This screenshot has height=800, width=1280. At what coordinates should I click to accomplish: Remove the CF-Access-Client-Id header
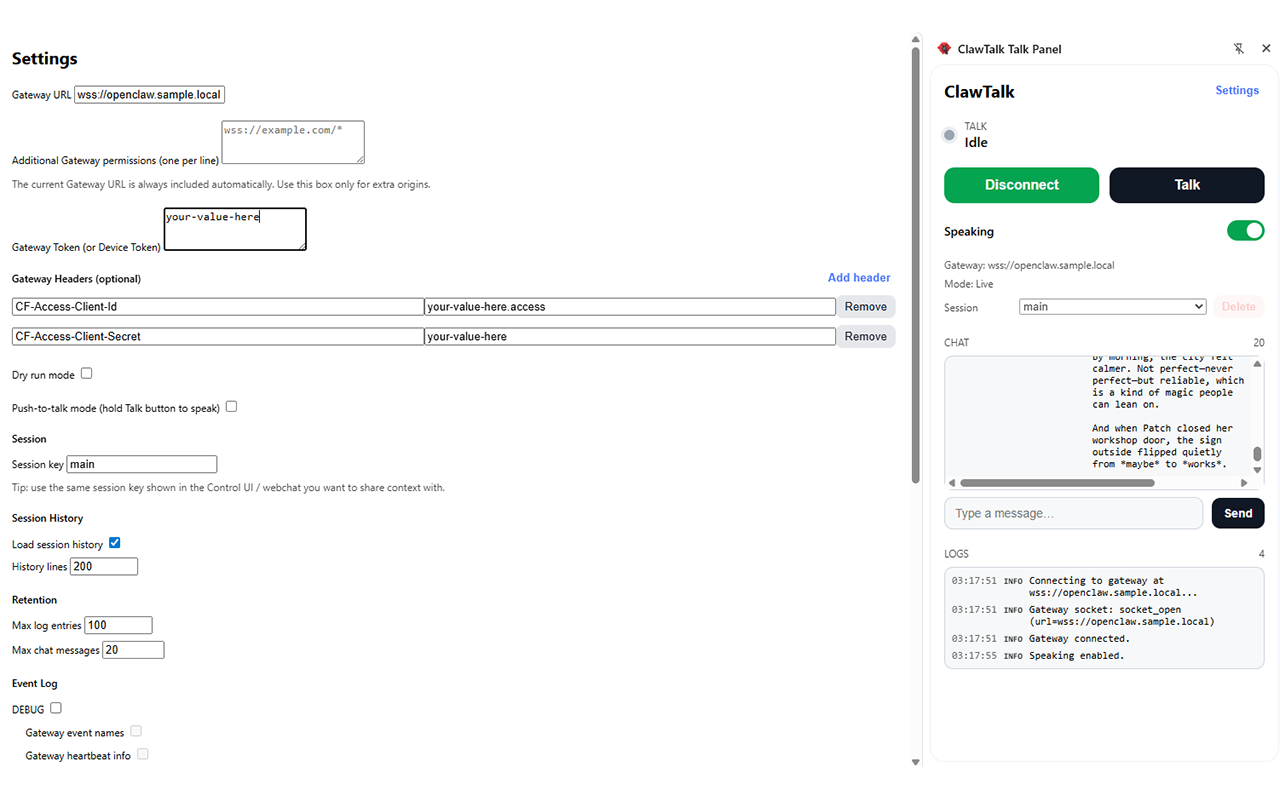866,307
